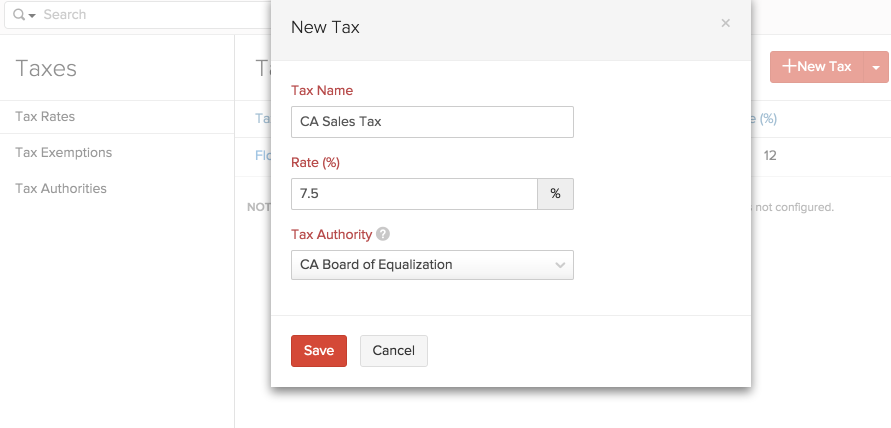Click the percent sign addon beside rate
This screenshot has width=891, height=428.
(555, 194)
